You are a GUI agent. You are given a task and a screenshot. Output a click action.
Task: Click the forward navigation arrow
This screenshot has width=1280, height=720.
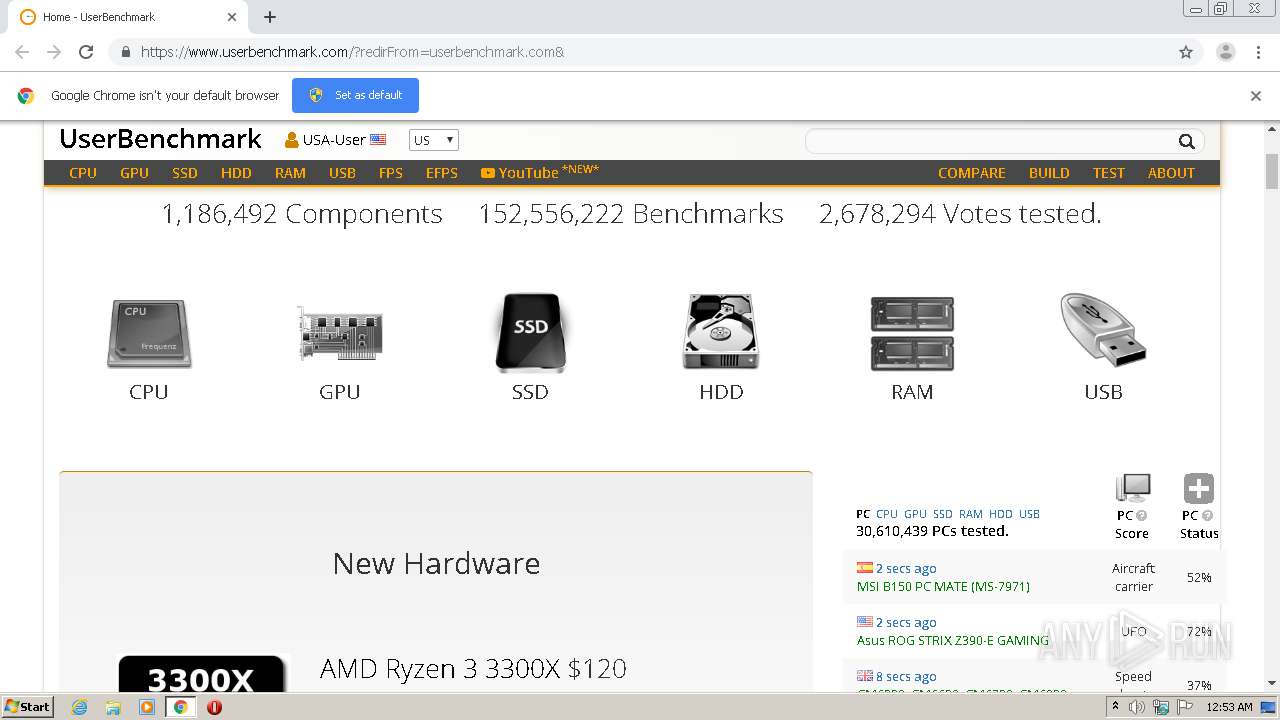(x=54, y=52)
